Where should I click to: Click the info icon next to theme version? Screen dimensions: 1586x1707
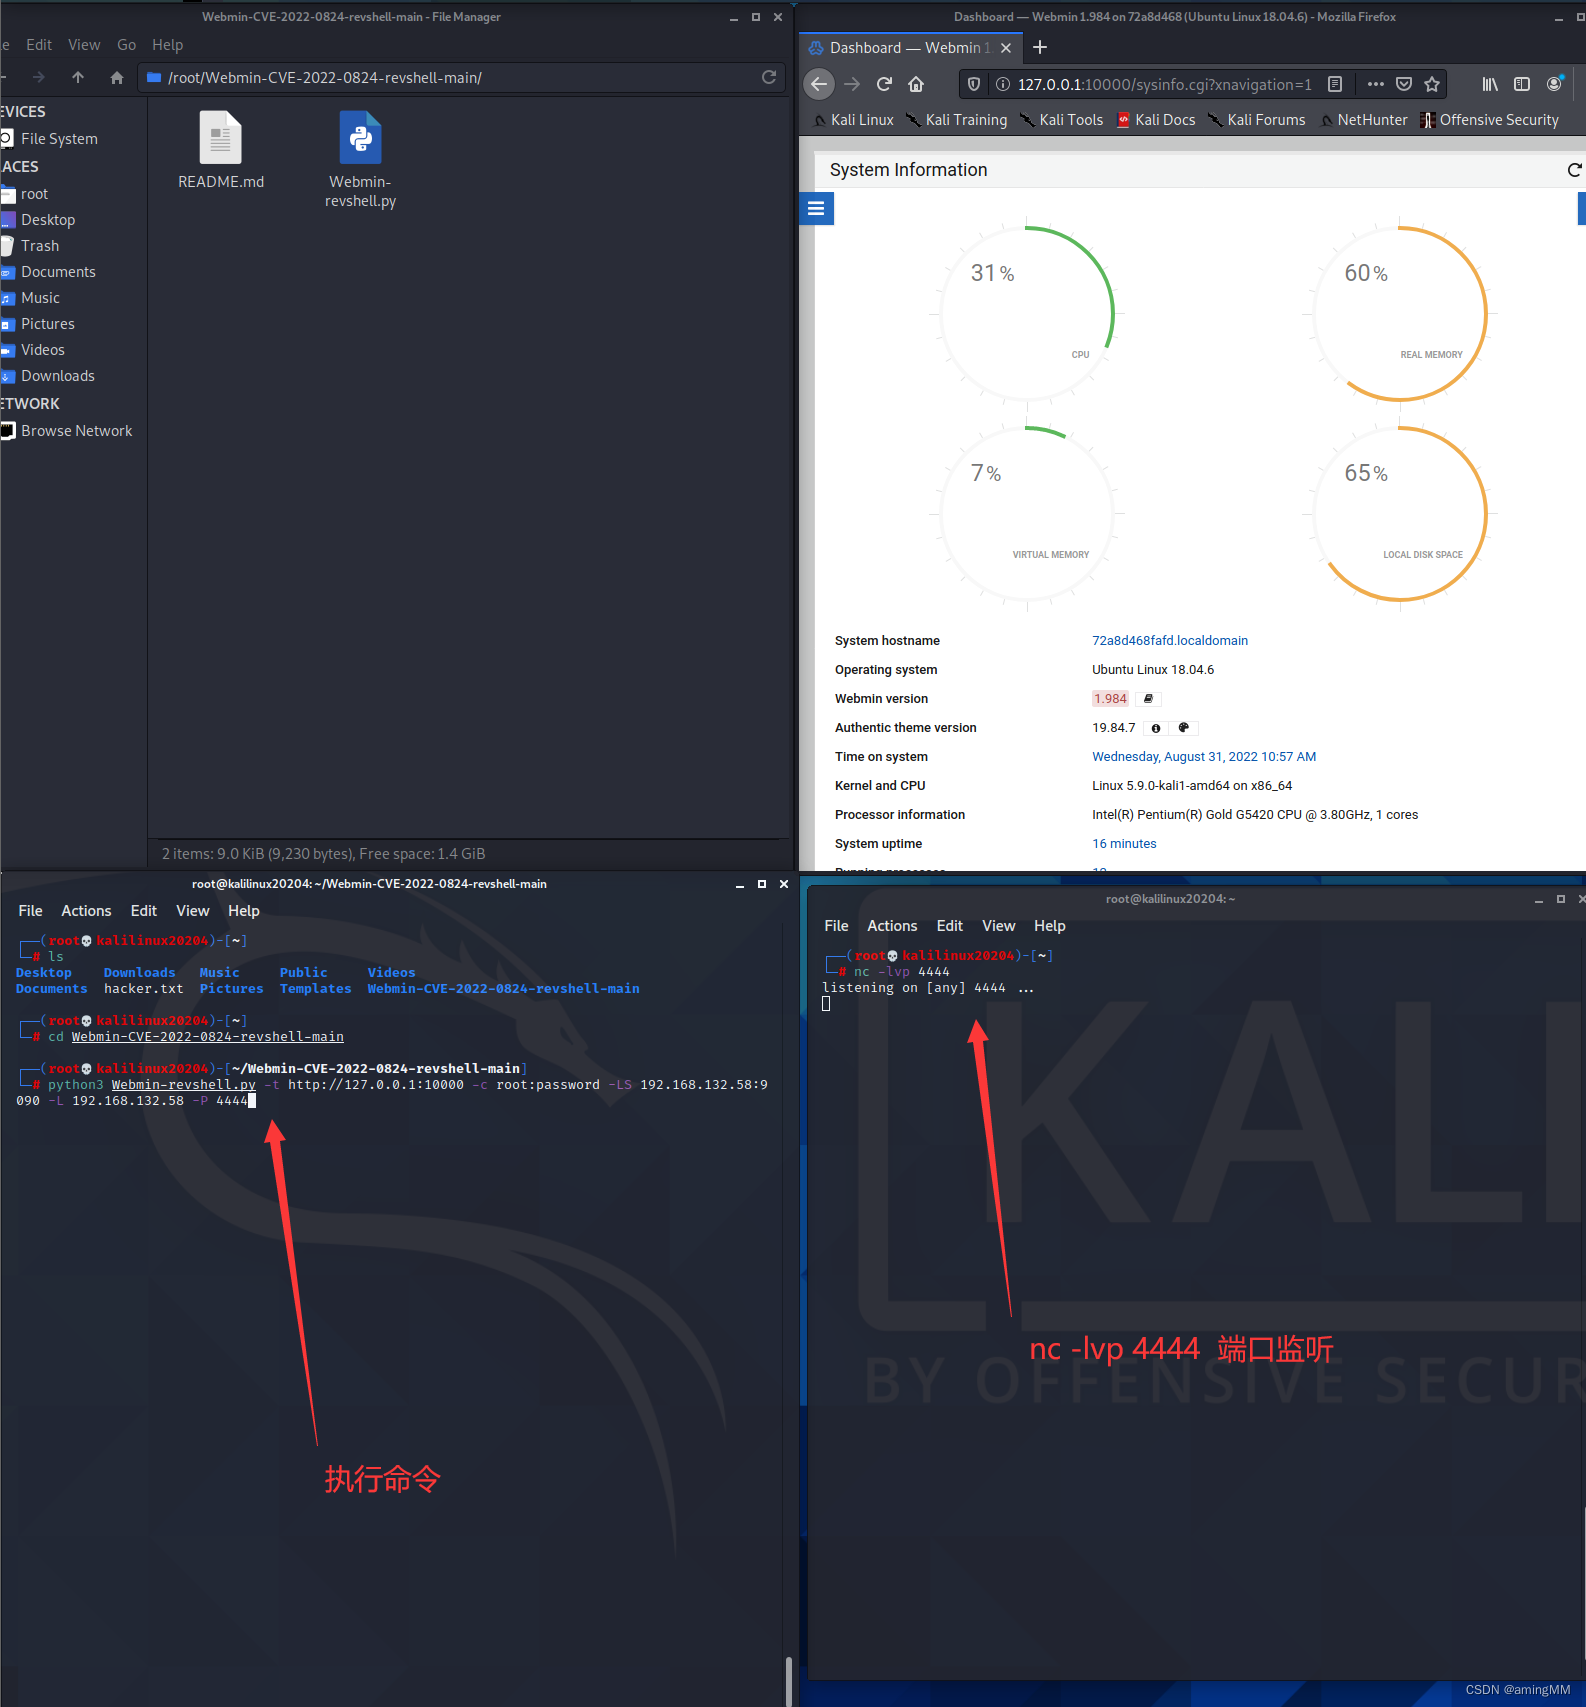coord(1156,728)
